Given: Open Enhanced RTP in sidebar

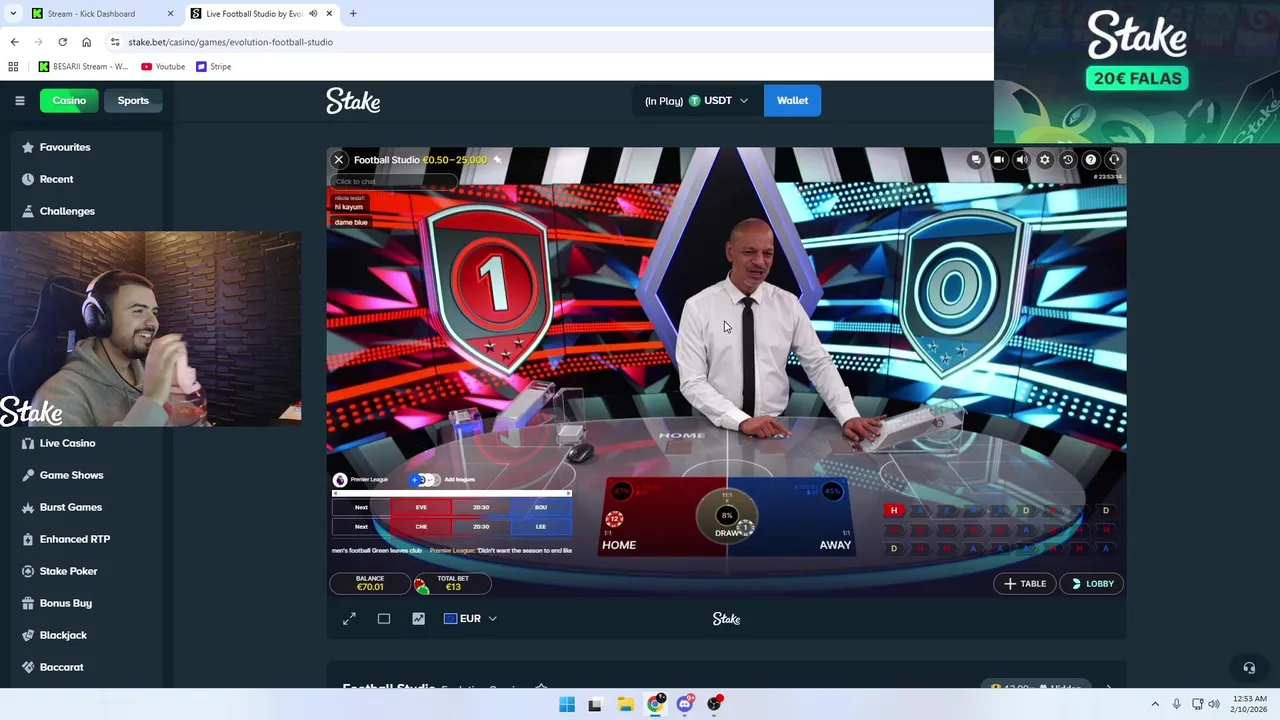Looking at the screenshot, I should pos(74,539).
